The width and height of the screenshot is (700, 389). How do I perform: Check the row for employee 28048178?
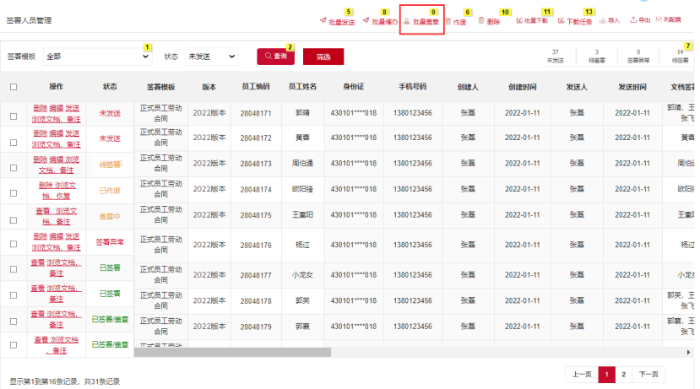(x=13, y=295)
